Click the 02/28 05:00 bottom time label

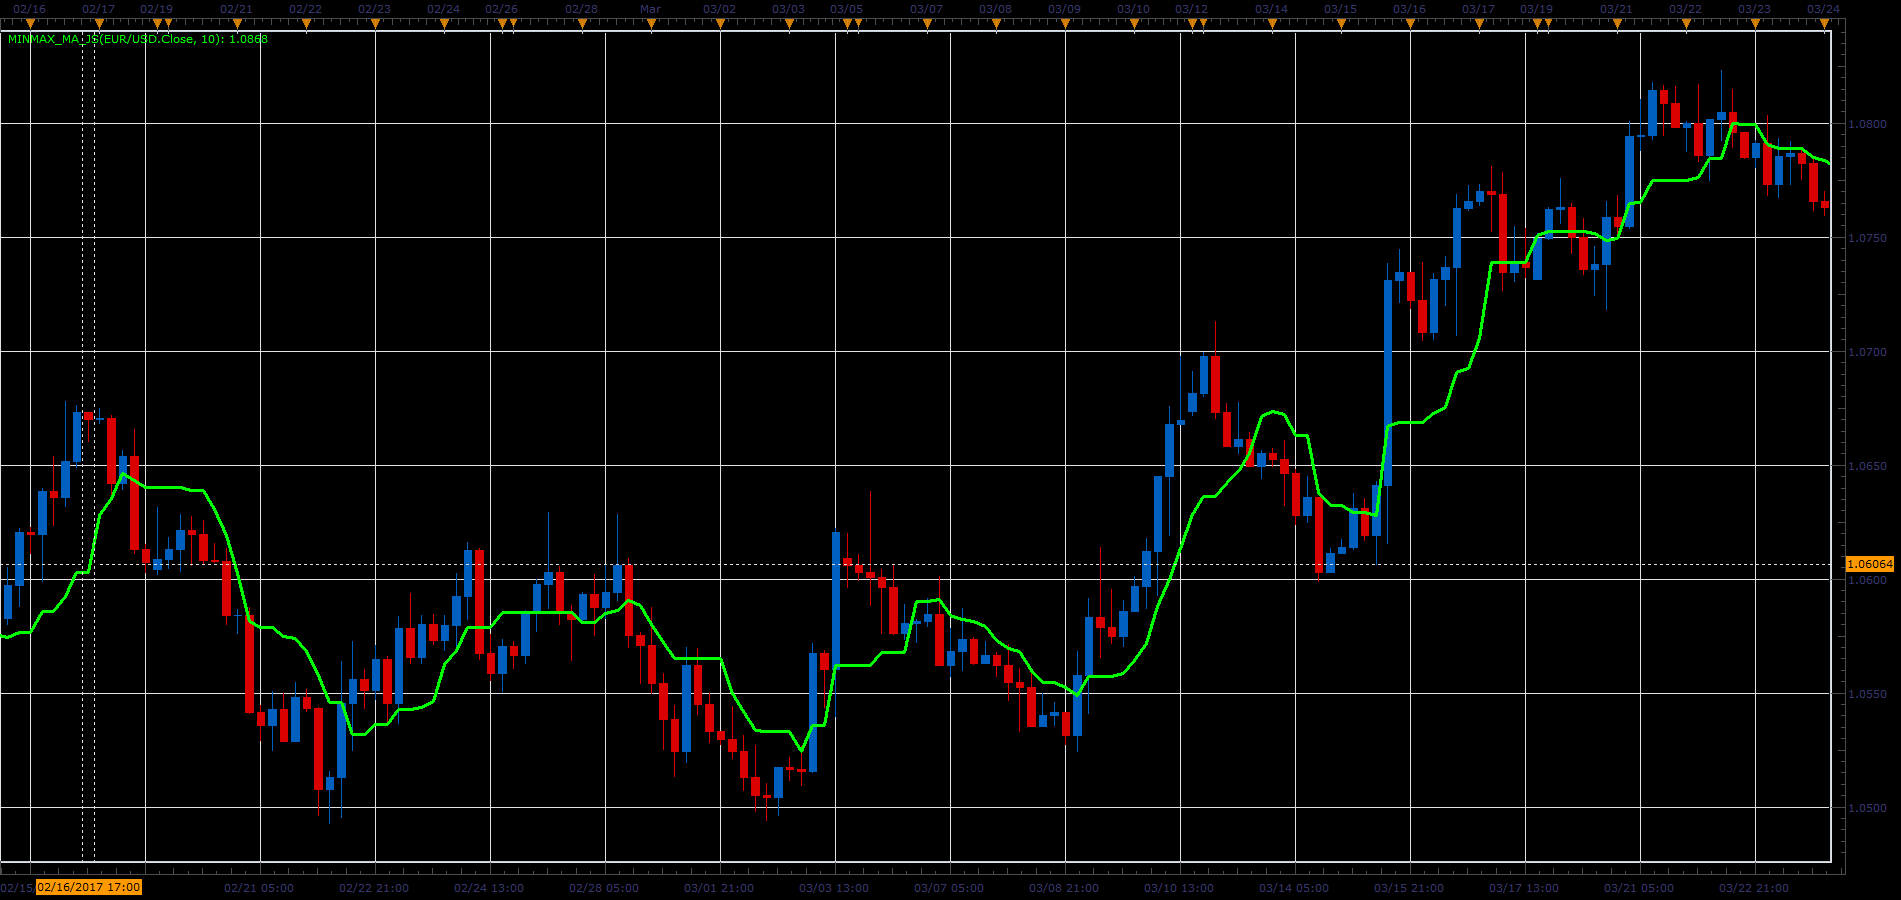[x=604, y=888]
